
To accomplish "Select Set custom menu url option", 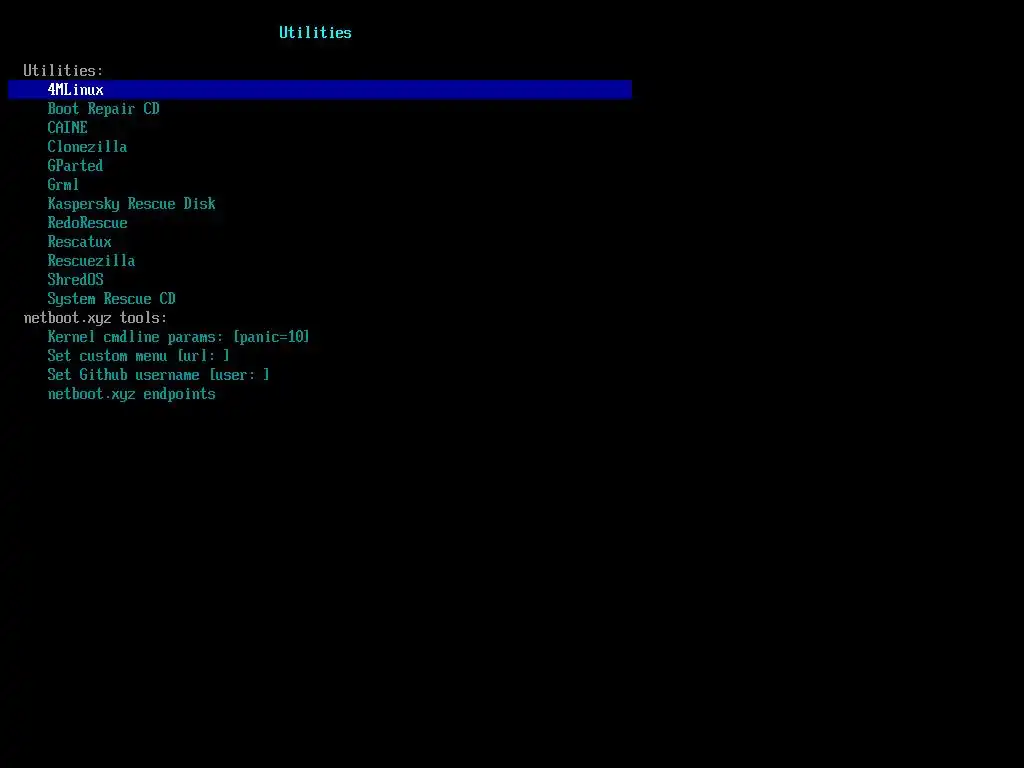I will (138, 355).
